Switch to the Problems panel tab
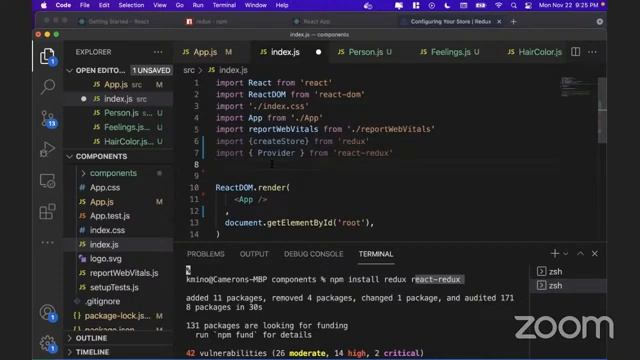 click(x=206, y=254)
